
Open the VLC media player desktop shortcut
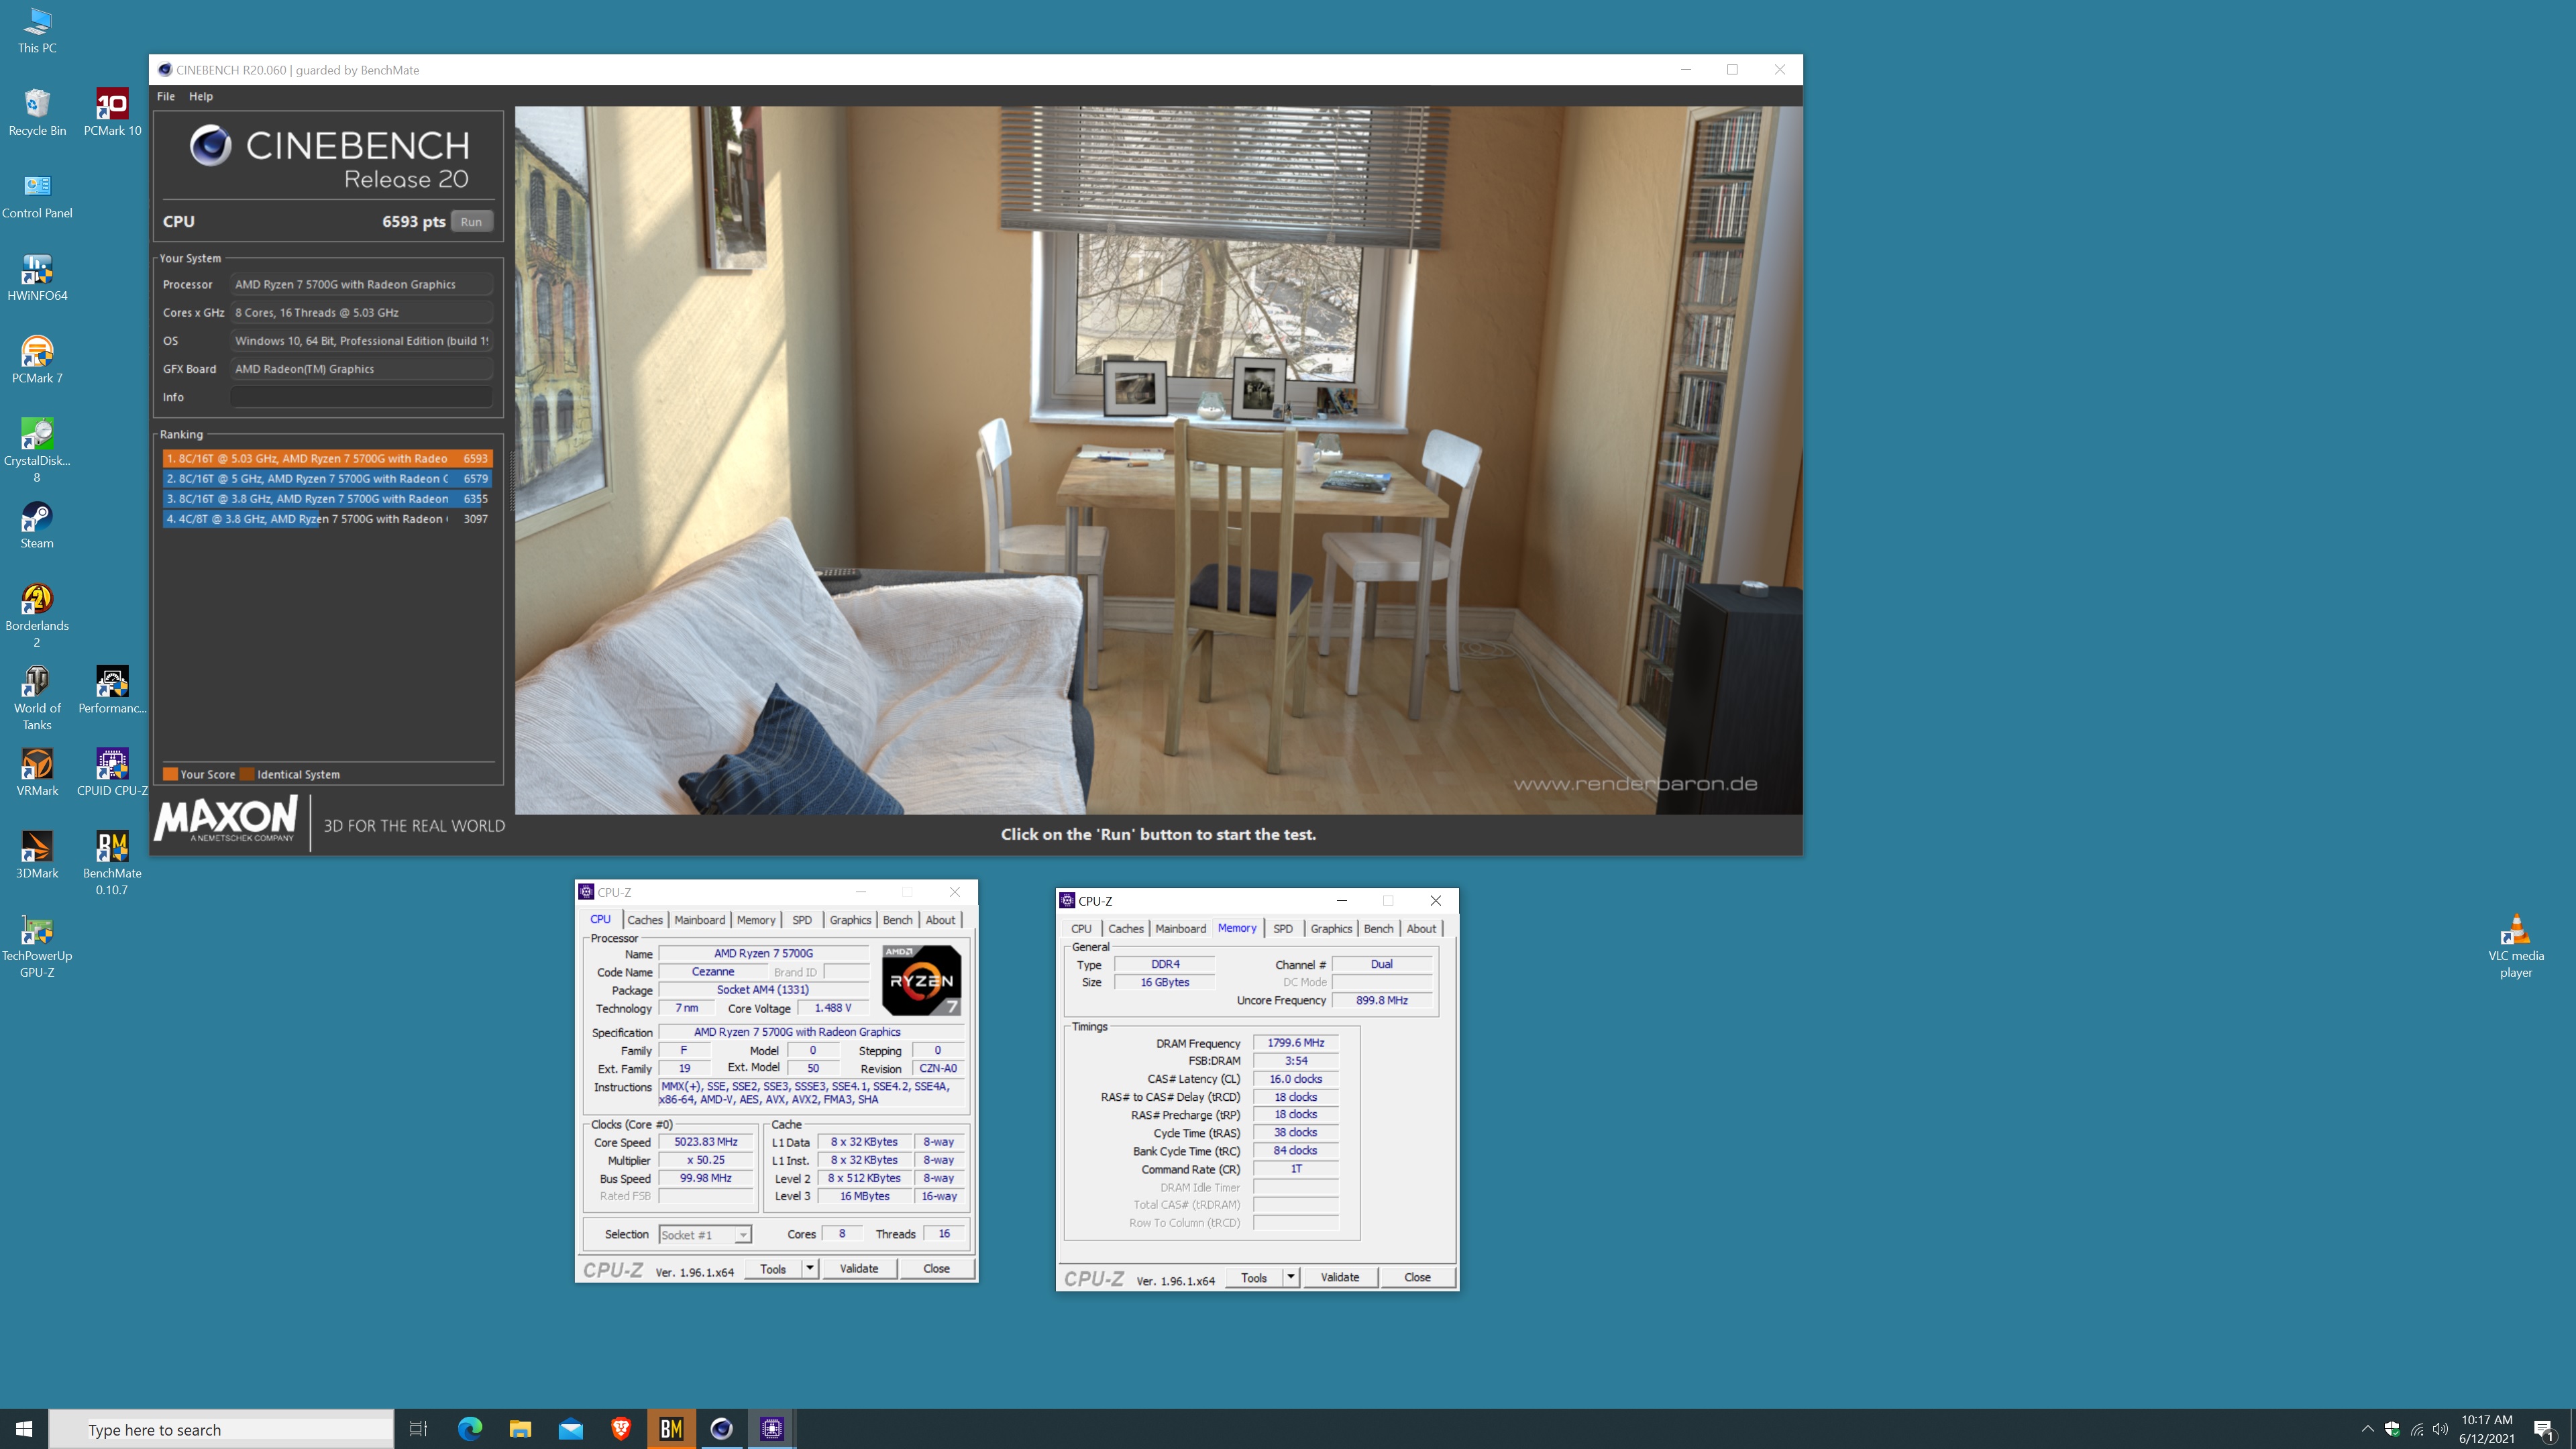tap(2516, 945)
